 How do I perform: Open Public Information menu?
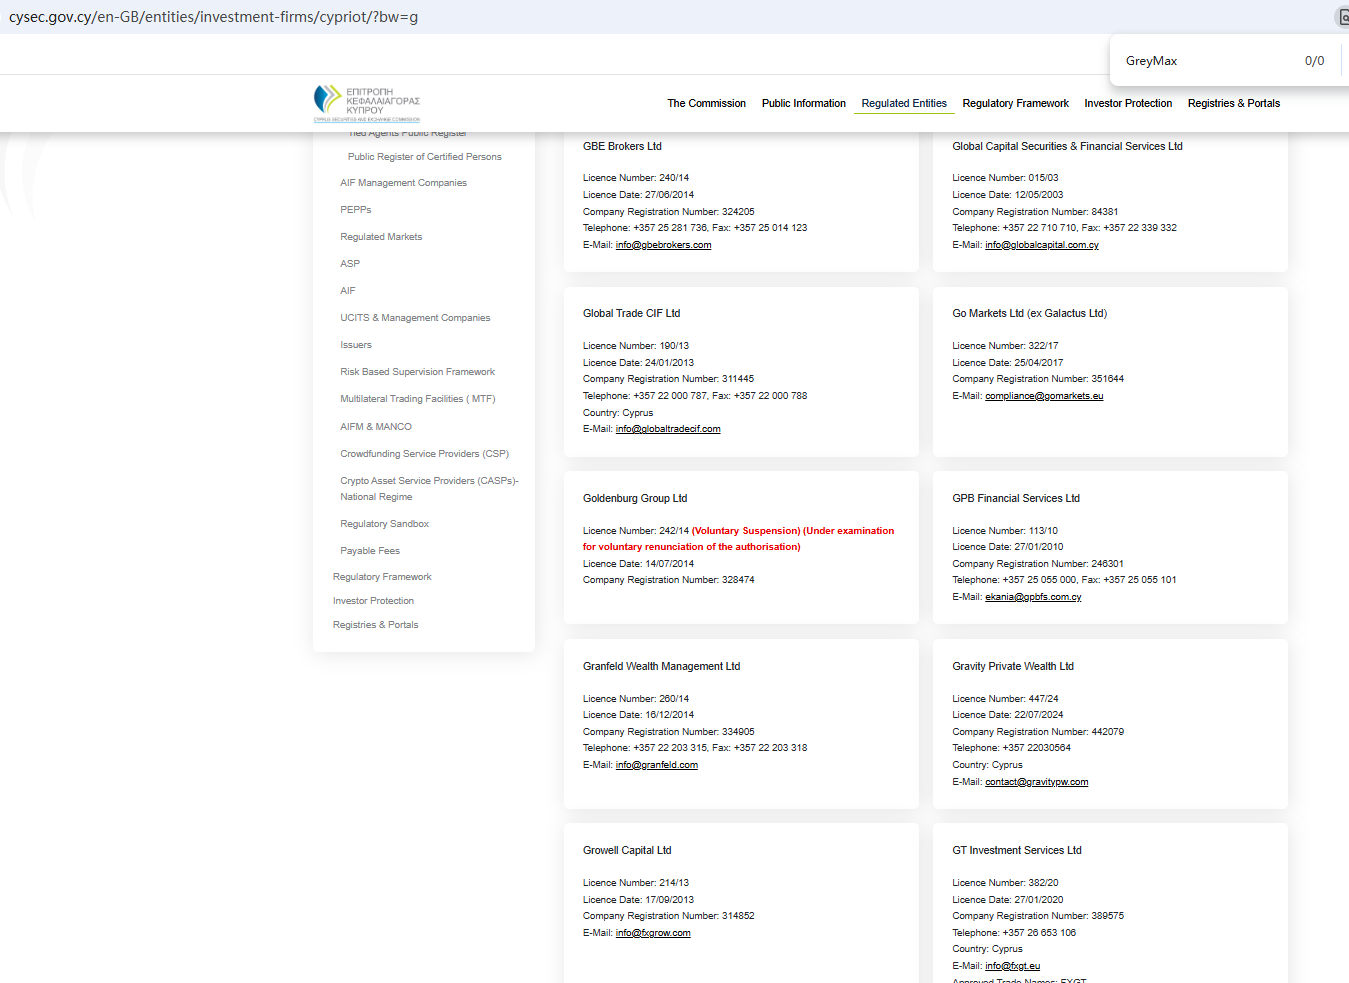tap(803, 104)
